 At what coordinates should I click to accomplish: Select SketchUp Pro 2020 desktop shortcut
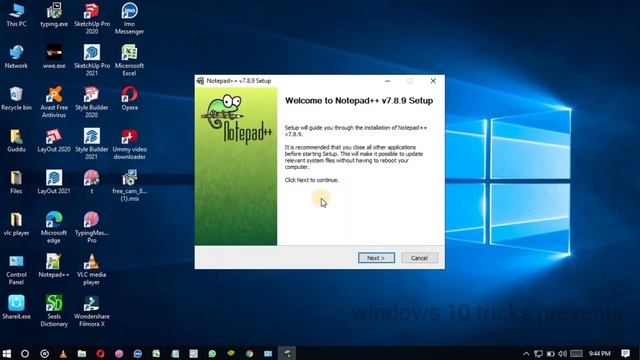point(92,18)
